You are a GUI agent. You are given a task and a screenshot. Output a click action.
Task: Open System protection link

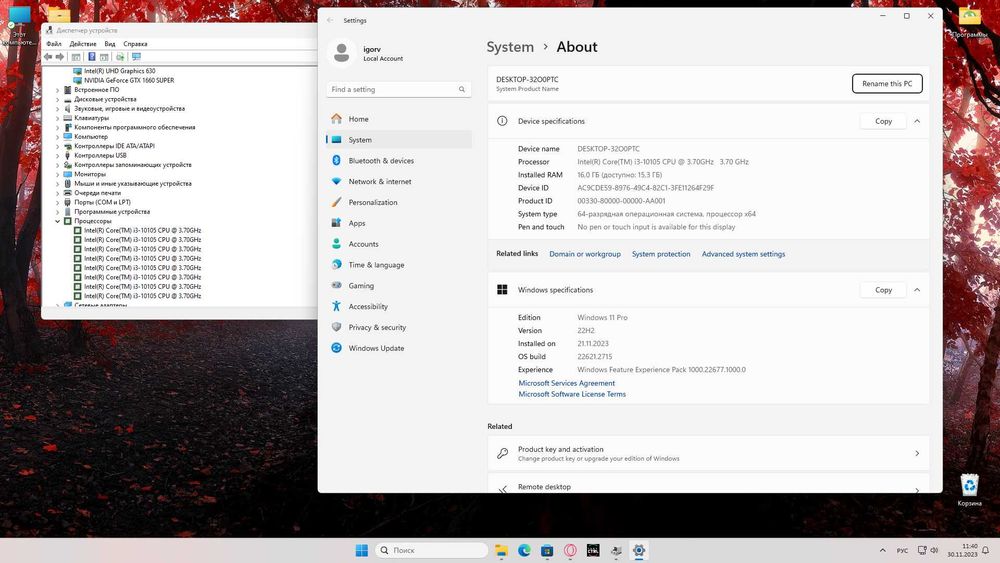click(661, 254)
